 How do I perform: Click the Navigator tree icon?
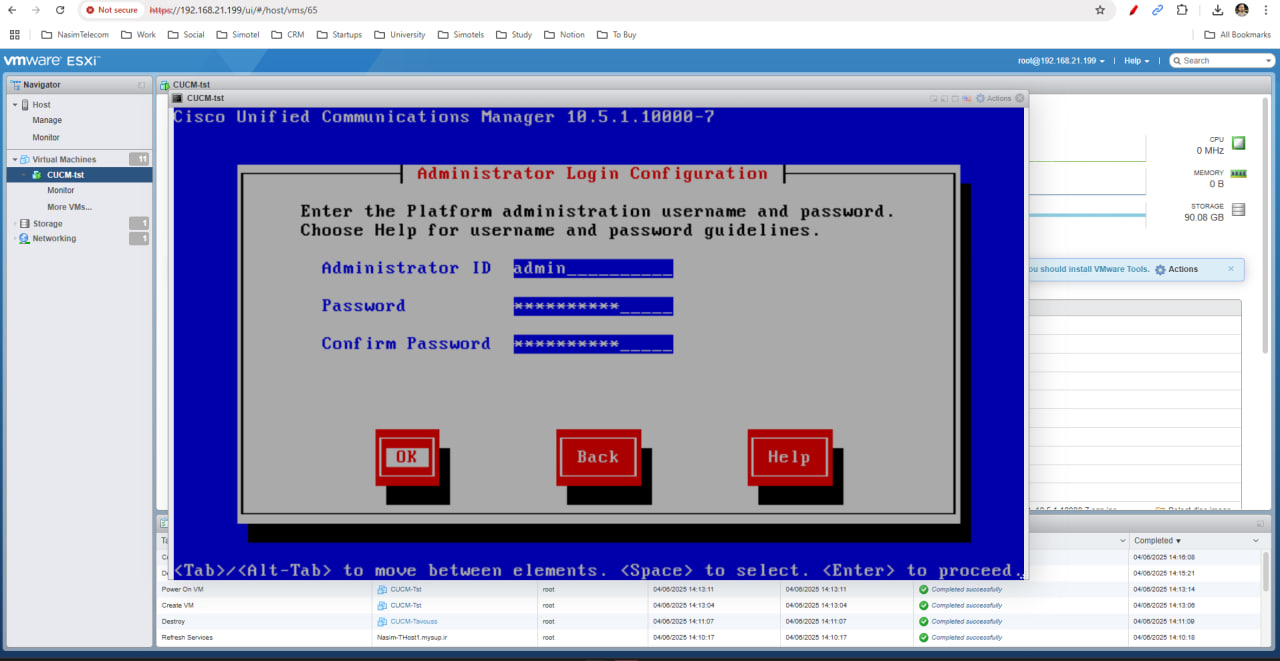15,85
